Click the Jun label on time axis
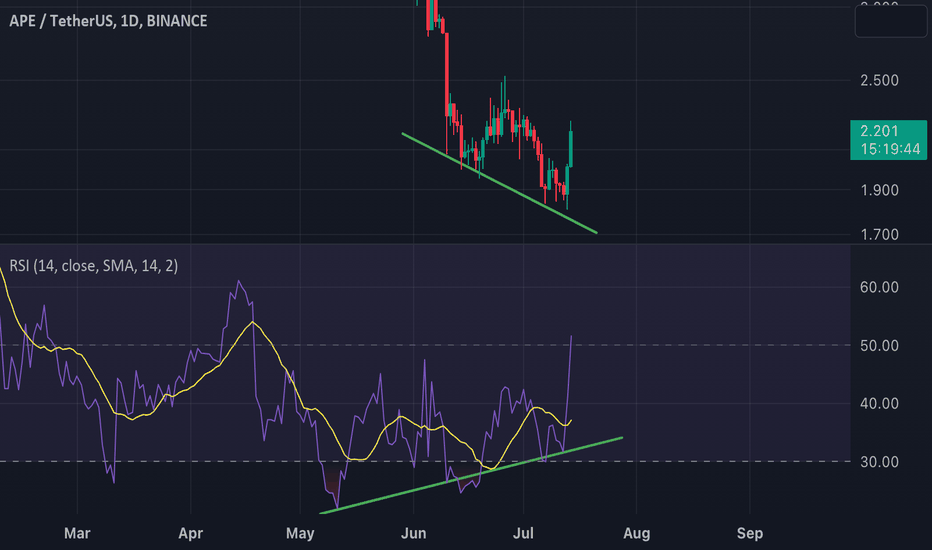This screenshot has width=932, height=550. tap(413, 533)
